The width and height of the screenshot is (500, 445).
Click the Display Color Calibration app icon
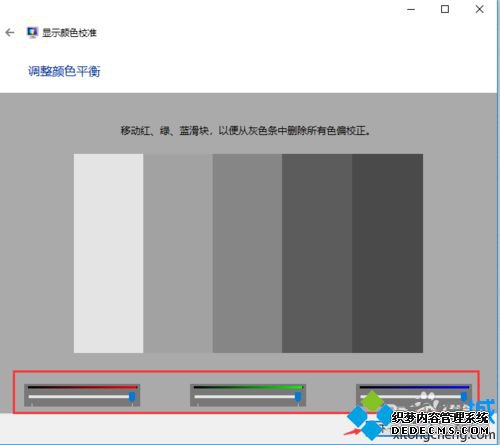pos(32,32)
